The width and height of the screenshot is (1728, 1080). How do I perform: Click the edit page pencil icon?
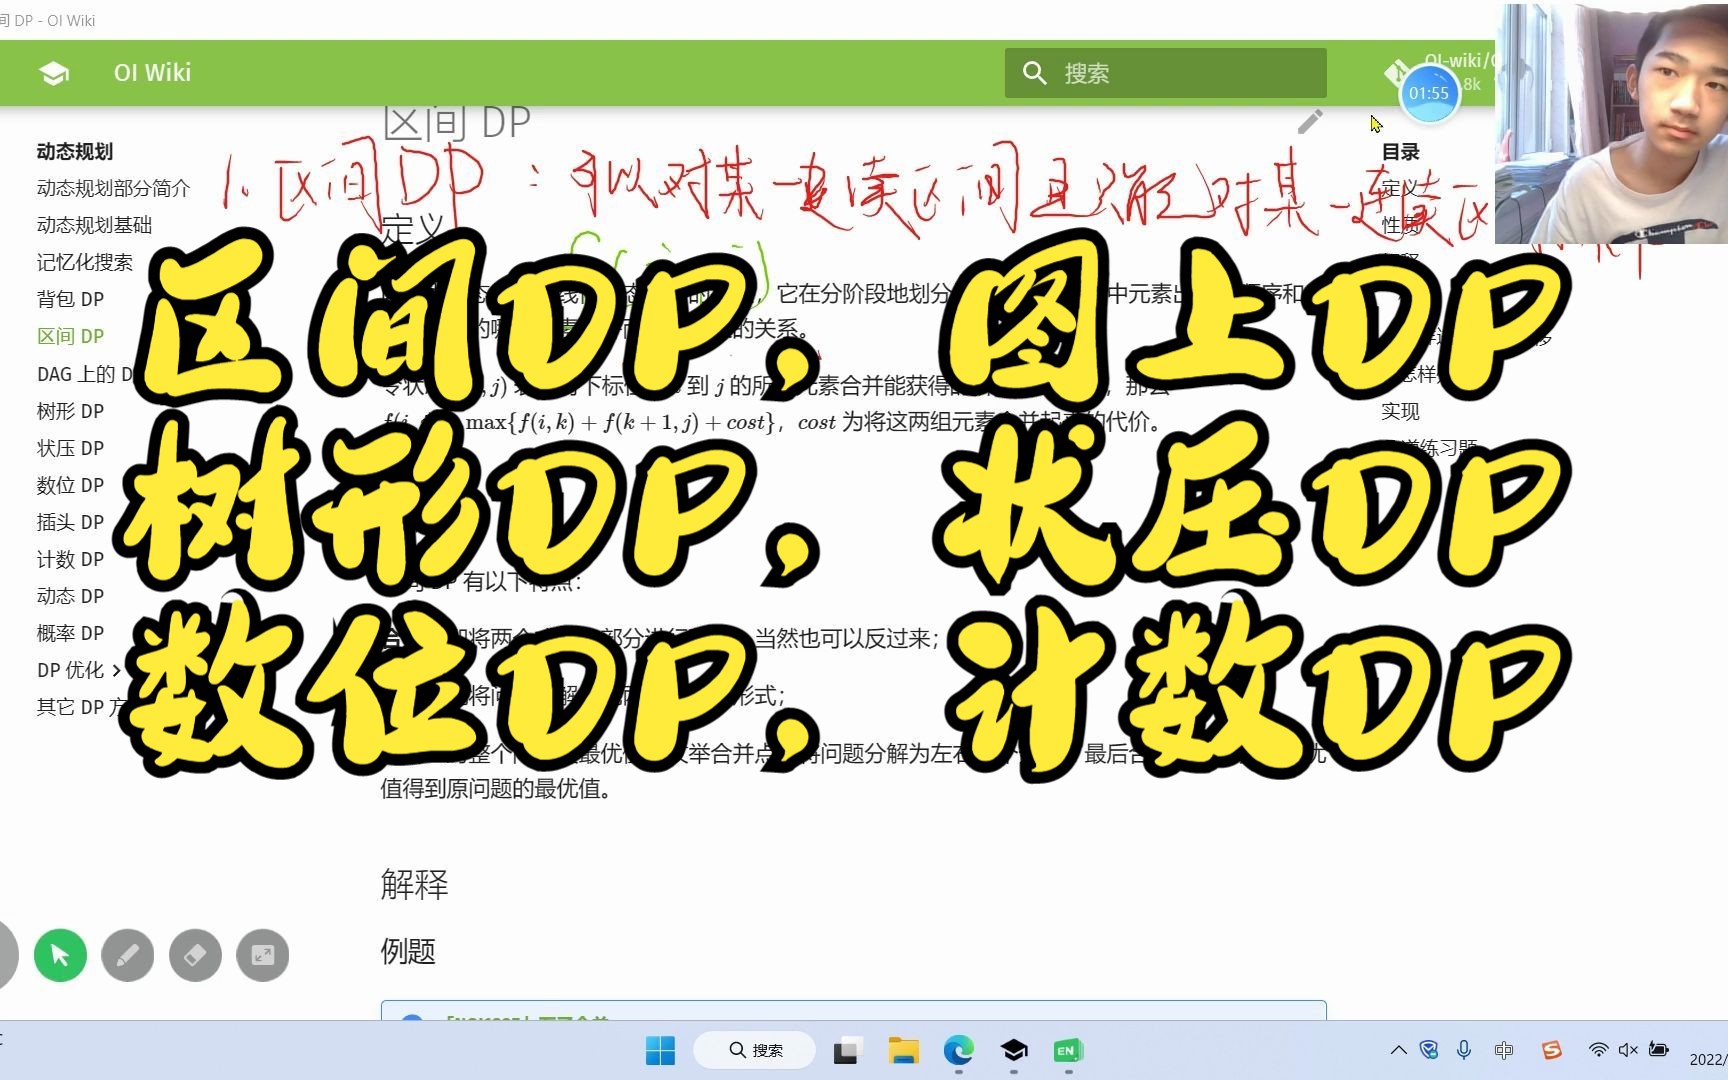(1310, 122)
